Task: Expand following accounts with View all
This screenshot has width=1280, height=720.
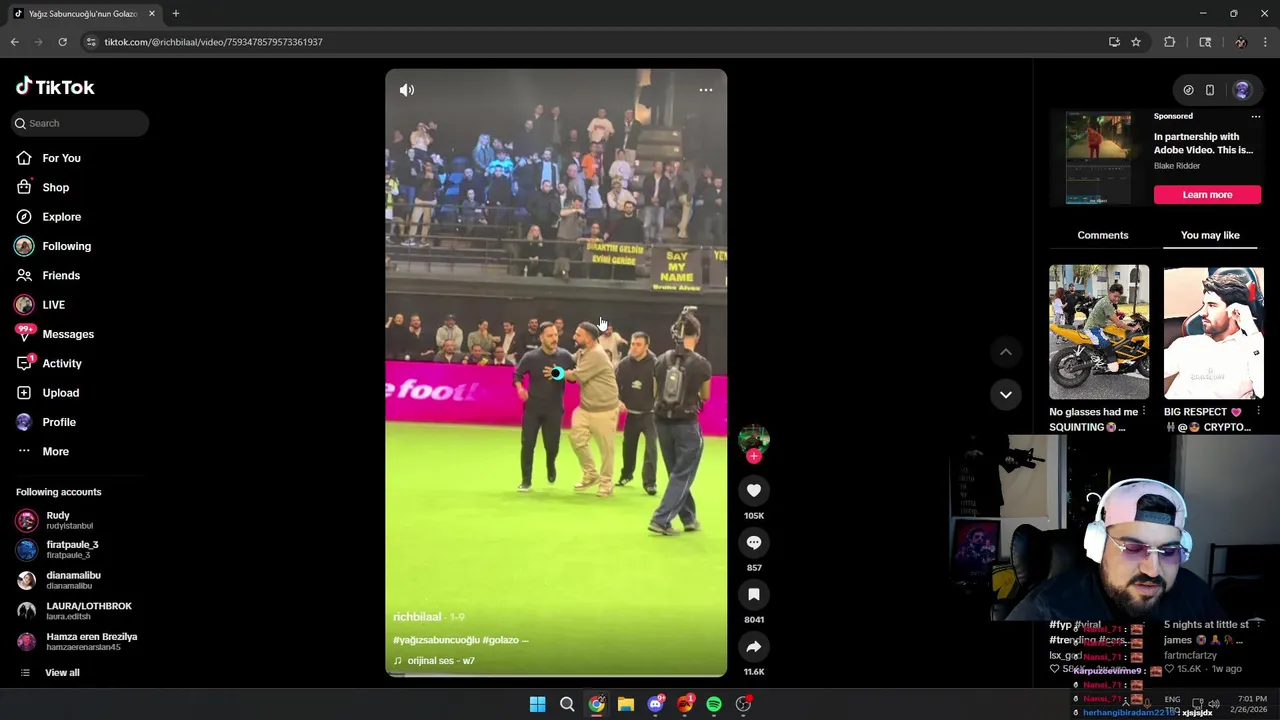Action: click(x=62, y=673)
